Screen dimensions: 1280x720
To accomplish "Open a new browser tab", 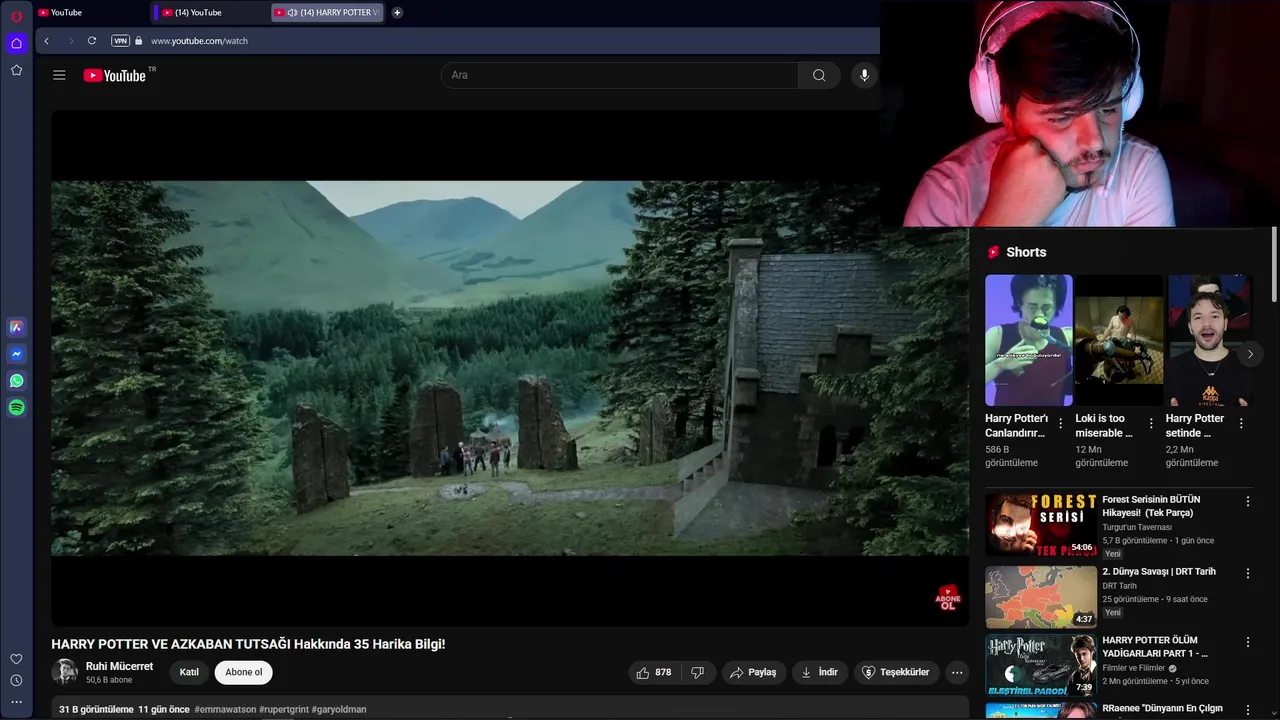I will point(397,13).
